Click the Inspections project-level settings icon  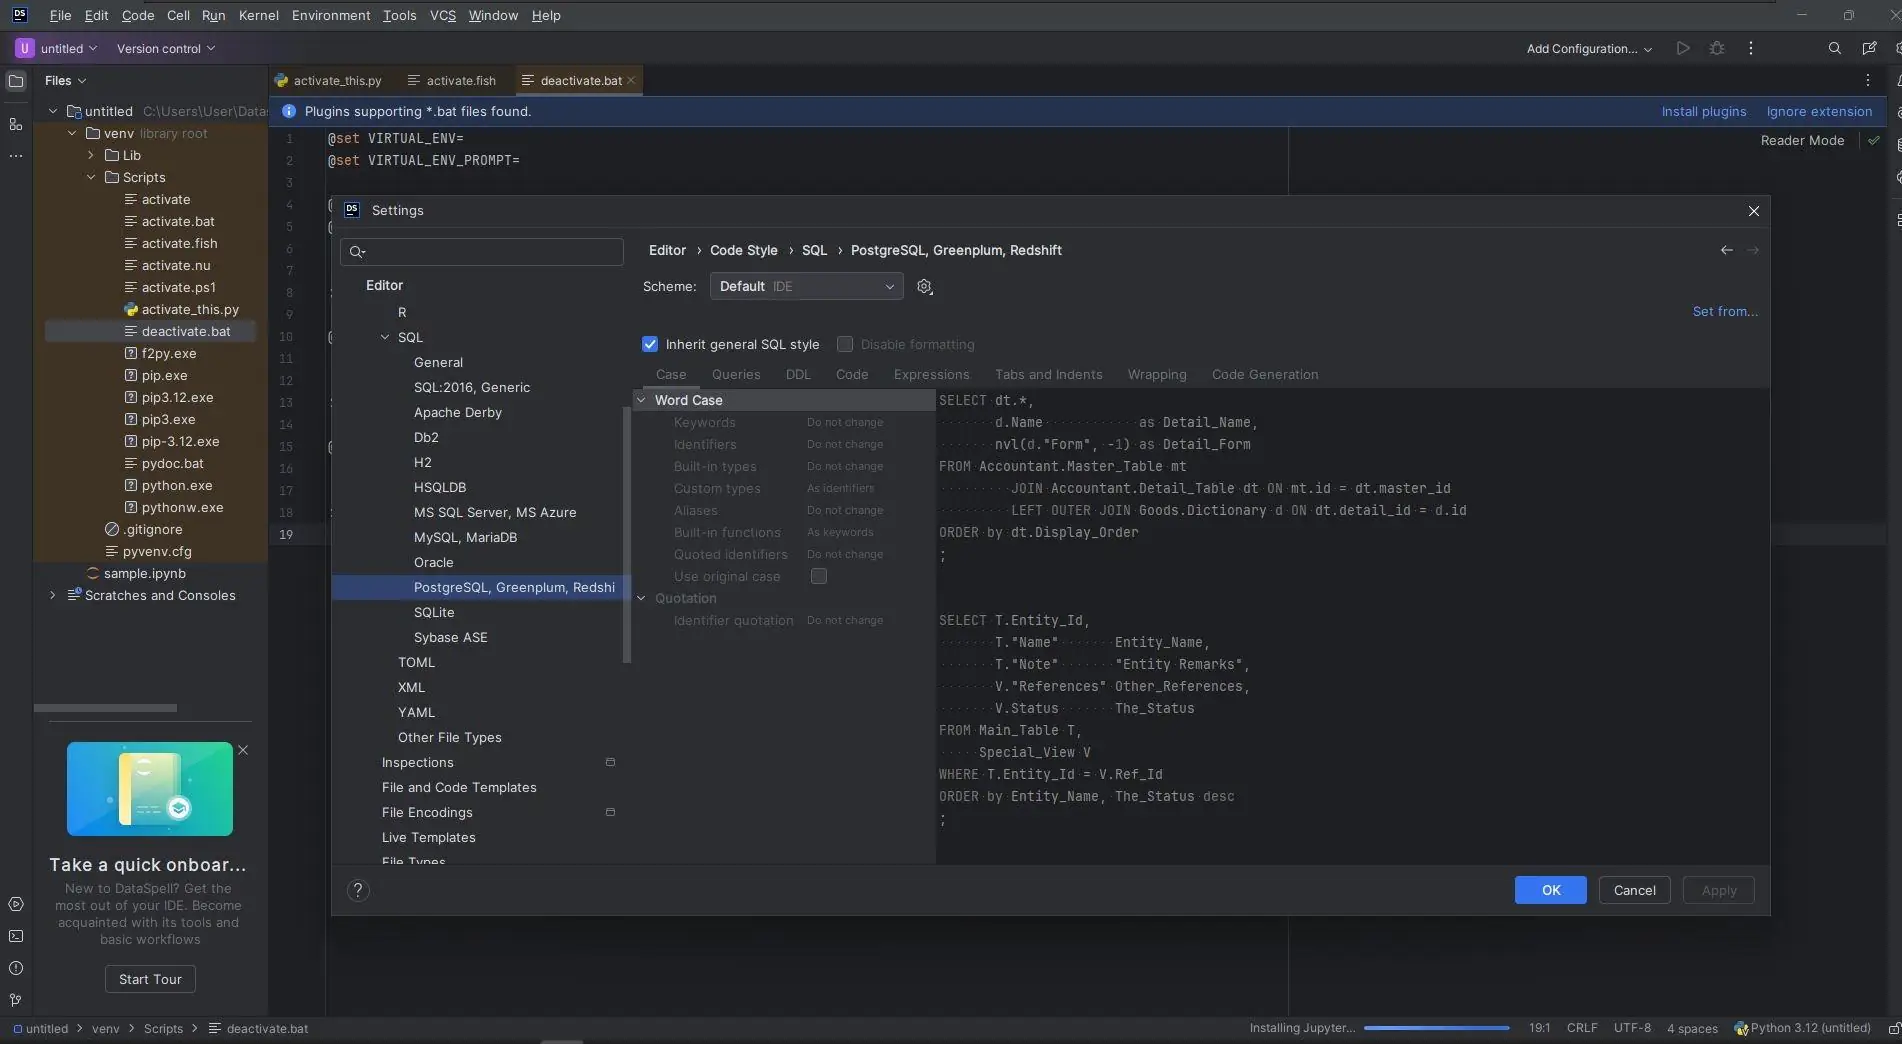610,762
